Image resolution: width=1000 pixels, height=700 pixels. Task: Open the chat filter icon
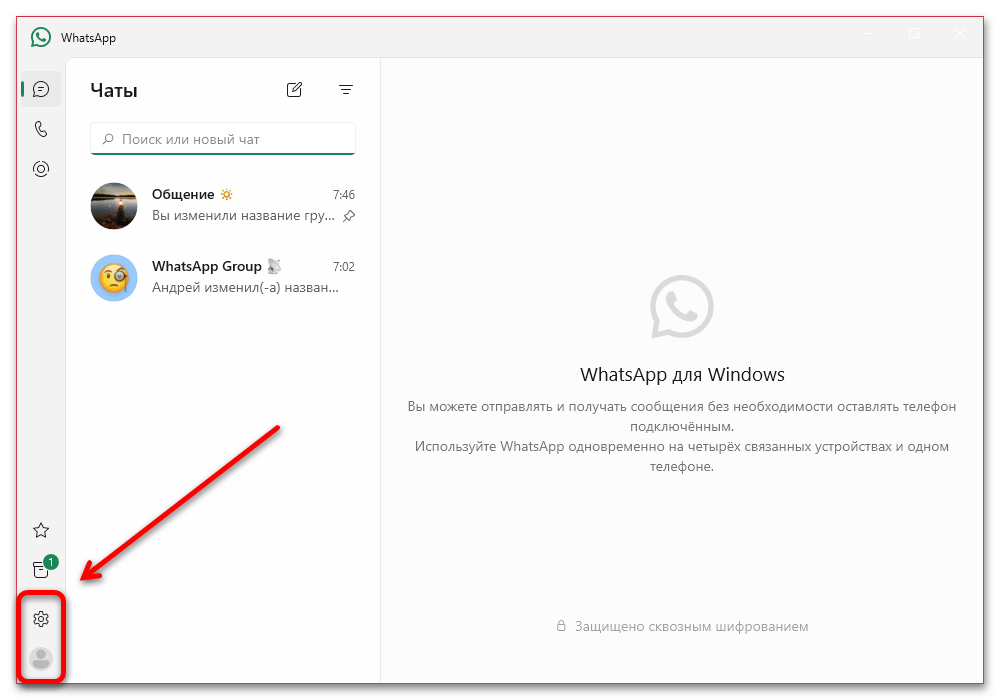click(x=346, y=90)
